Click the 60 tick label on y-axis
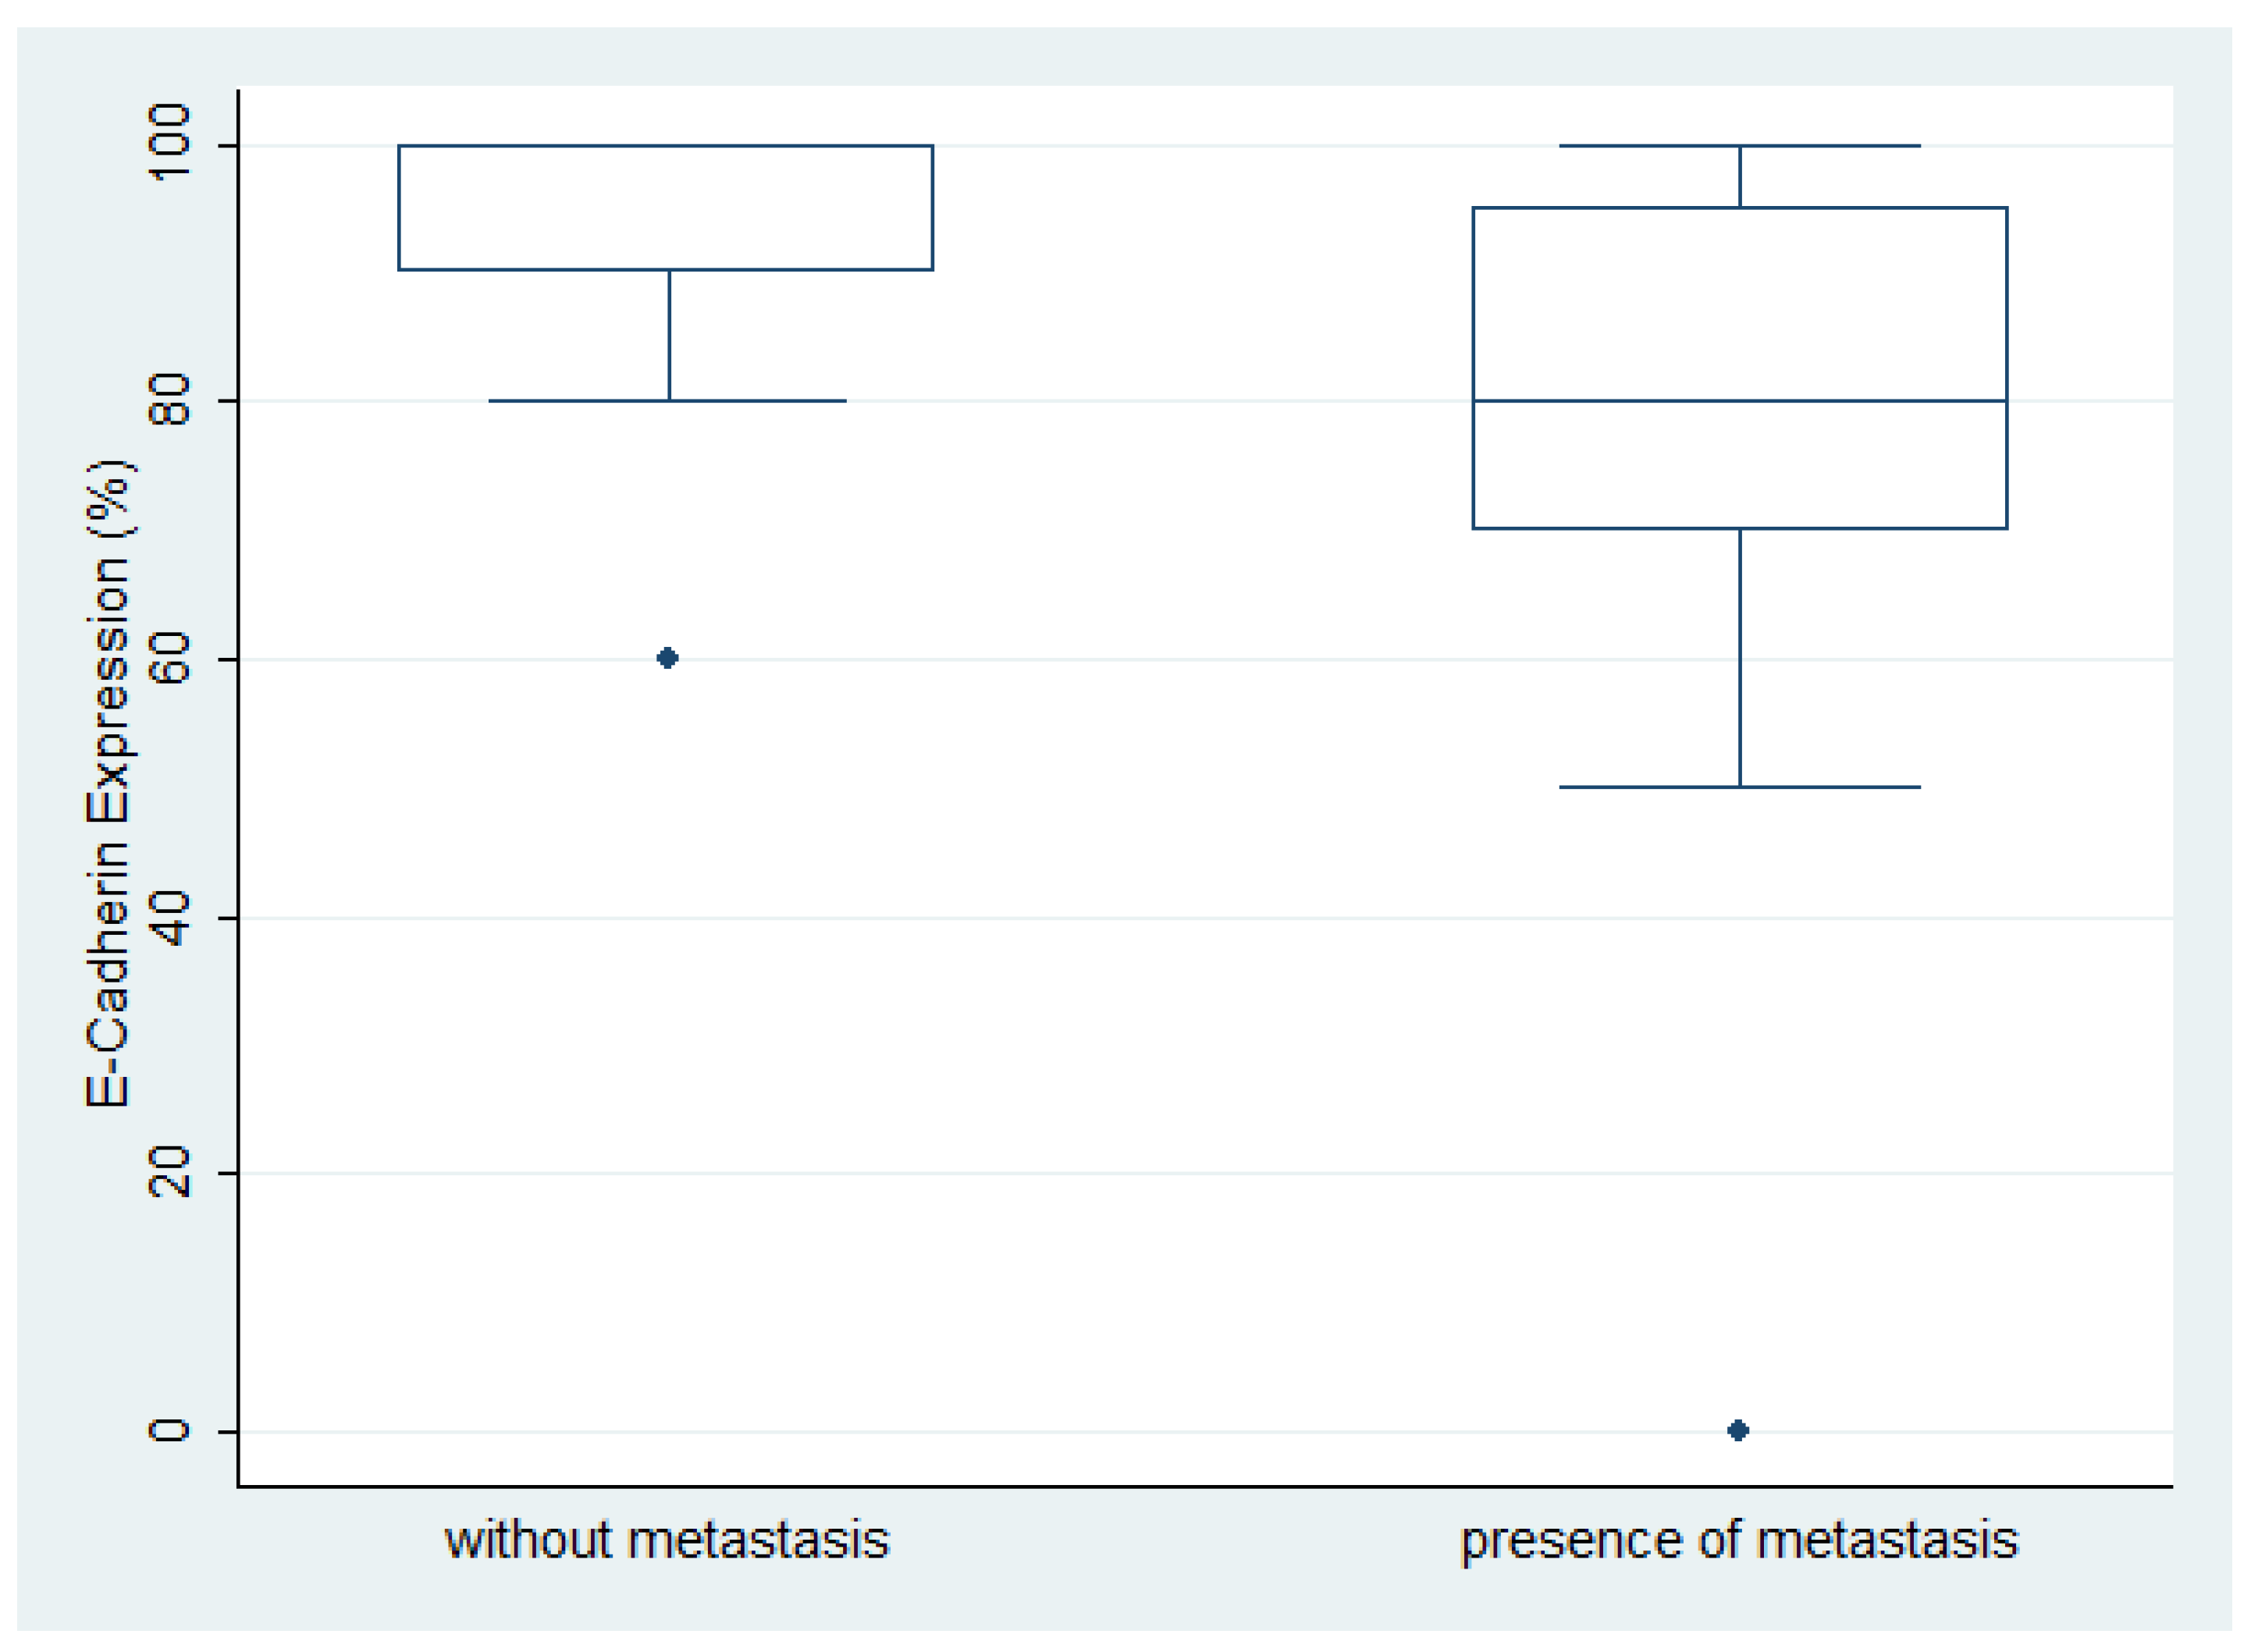Screen dimensions: 2251x1652 click(168, 658)
